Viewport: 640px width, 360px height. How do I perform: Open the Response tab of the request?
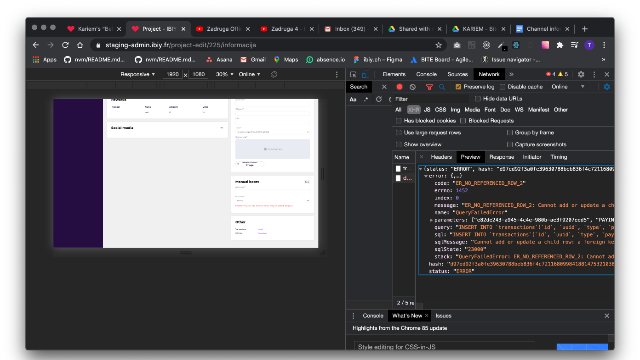point(502,157)
